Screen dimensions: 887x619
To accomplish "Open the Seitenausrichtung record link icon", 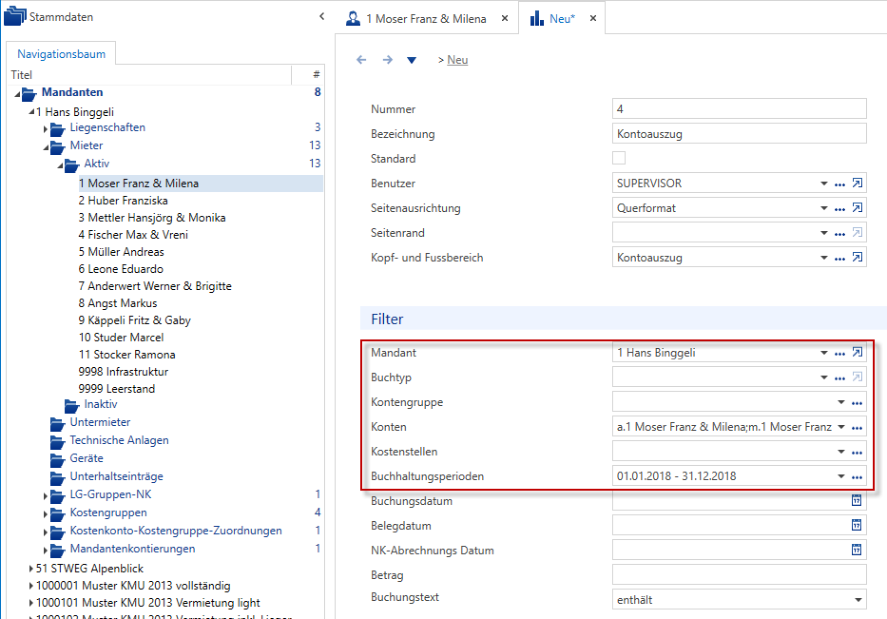I will point(858,208).
